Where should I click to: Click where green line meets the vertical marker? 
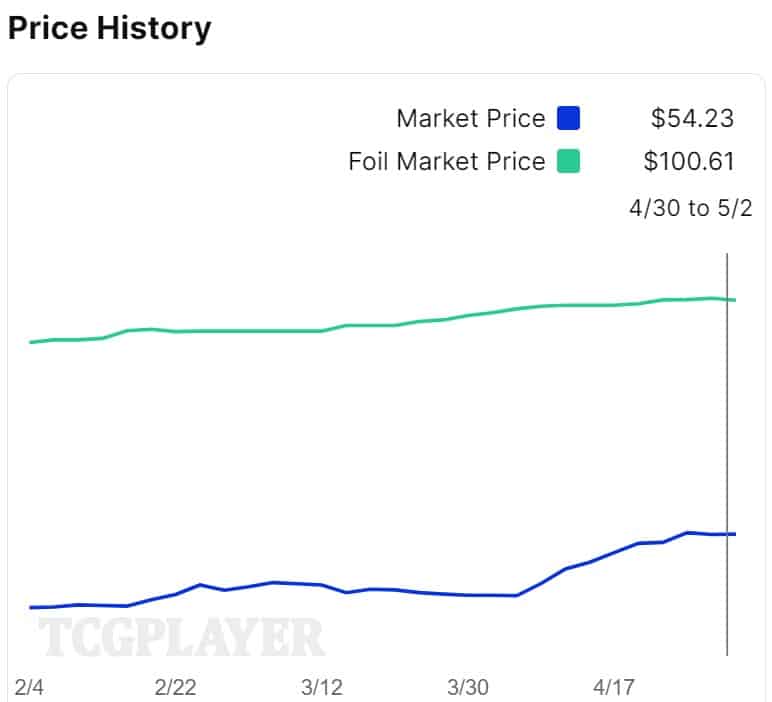point(727,299)
